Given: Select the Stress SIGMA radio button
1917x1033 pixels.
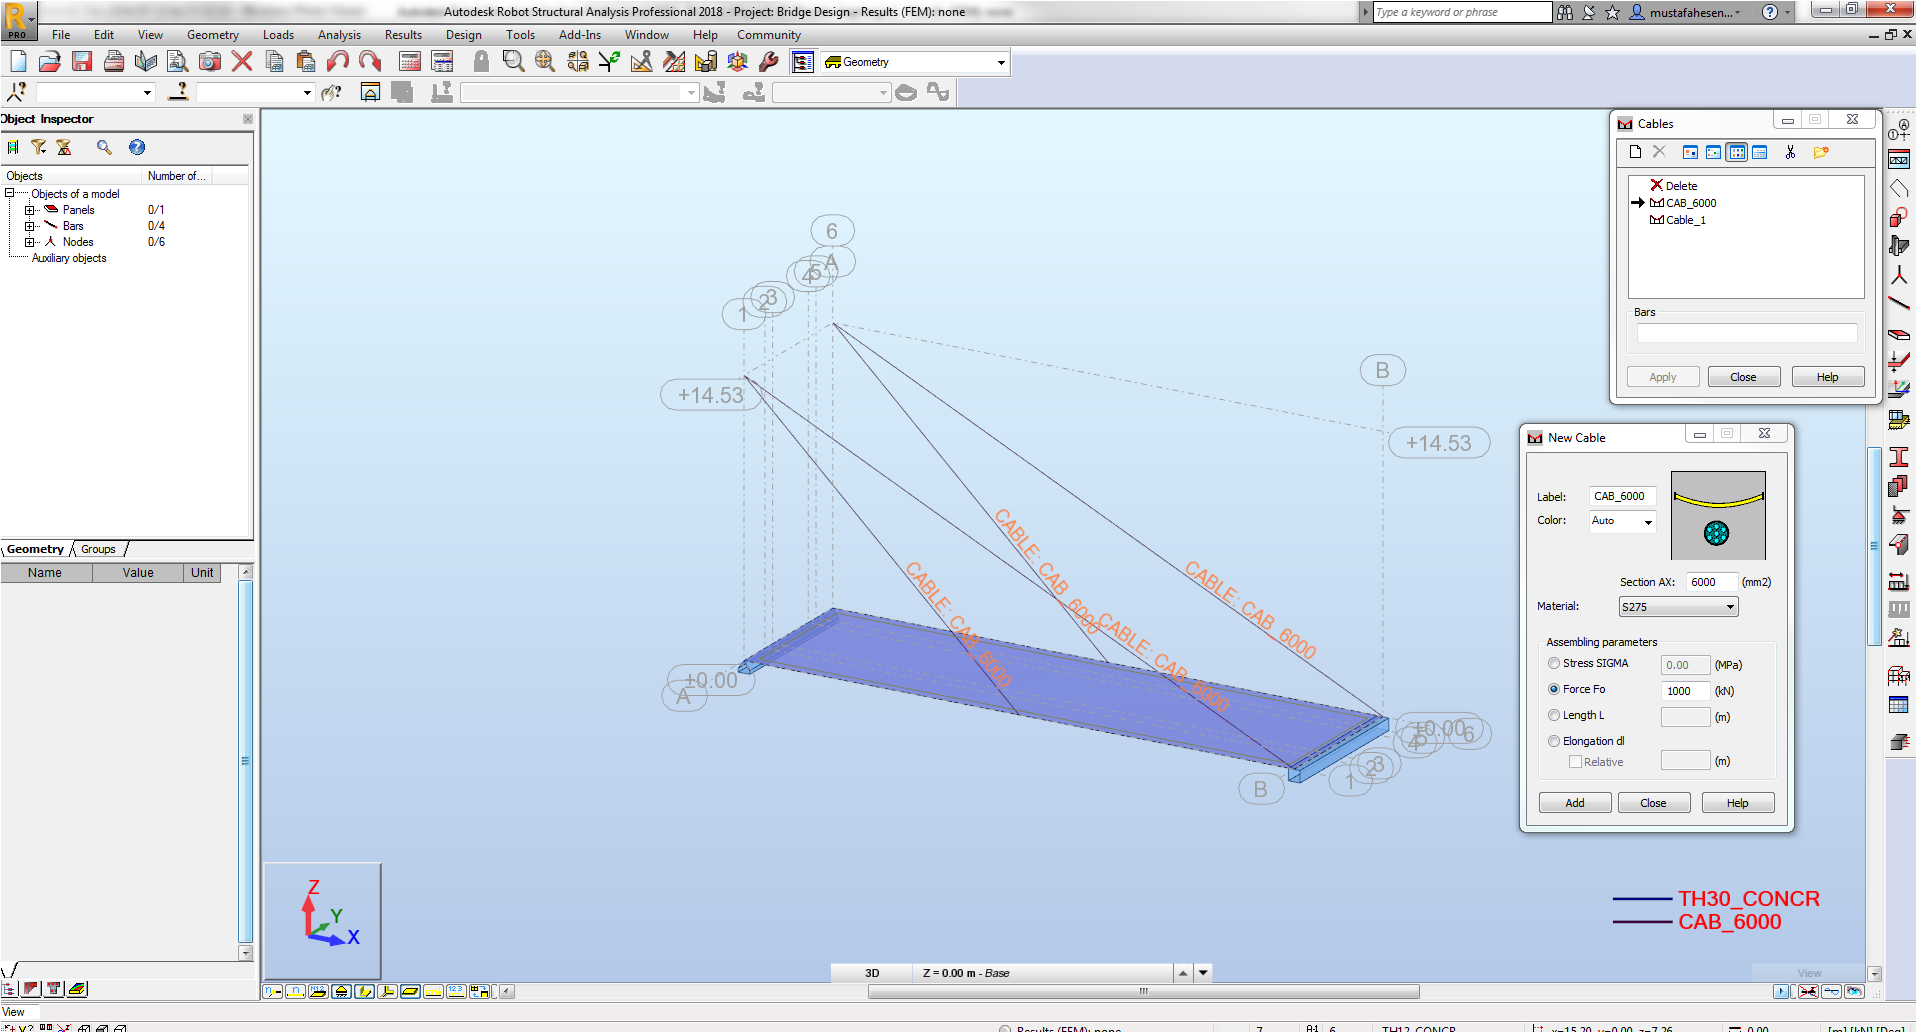Looking at the screenshot, I should pyautogui.click(x=1554, y=663).
